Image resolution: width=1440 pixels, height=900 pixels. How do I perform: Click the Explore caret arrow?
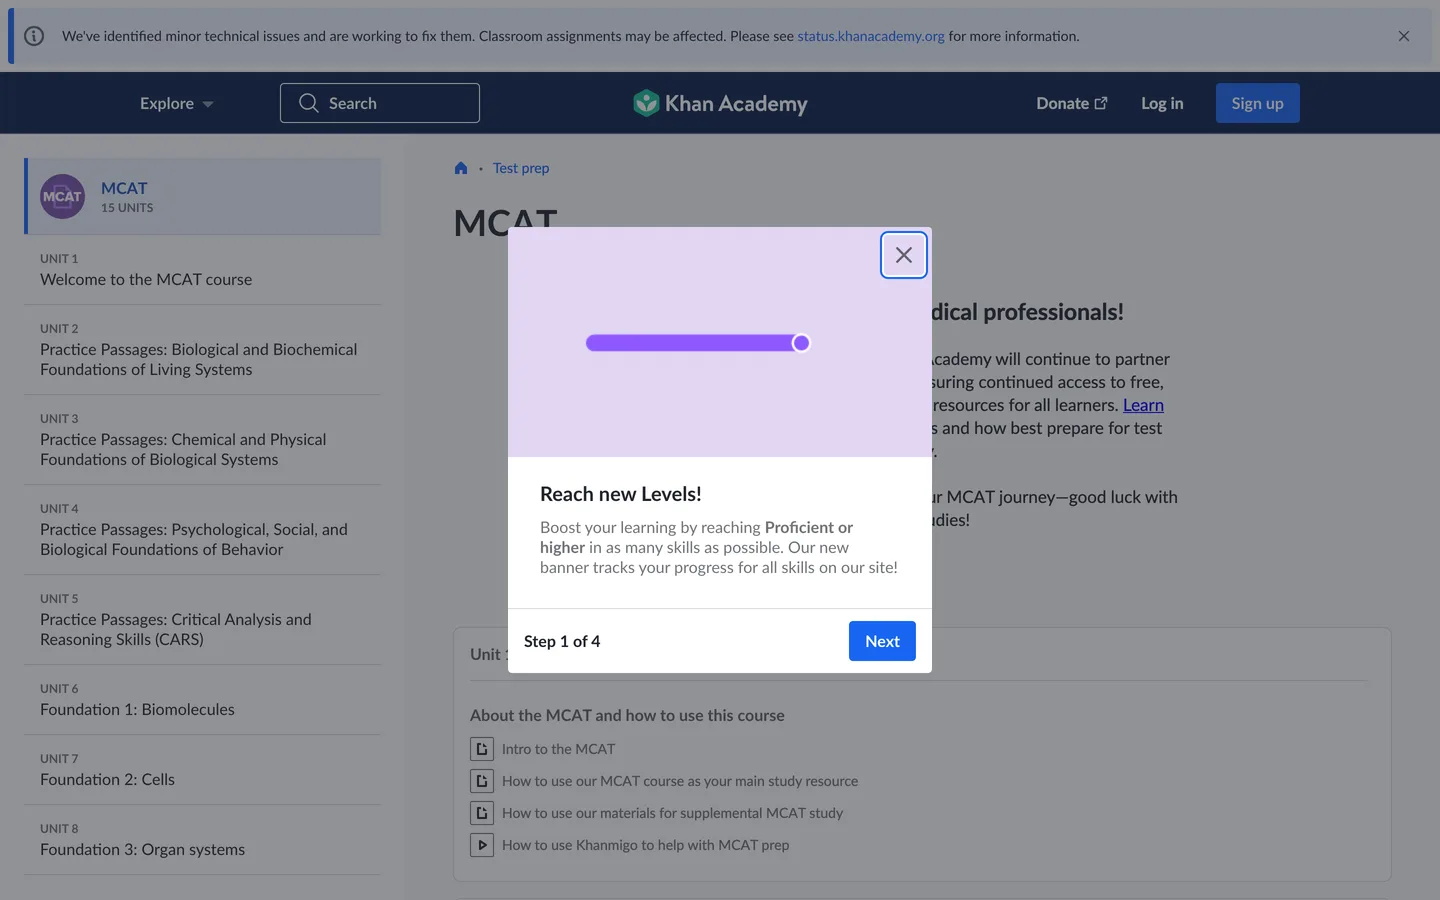click(x=208, y=104)
